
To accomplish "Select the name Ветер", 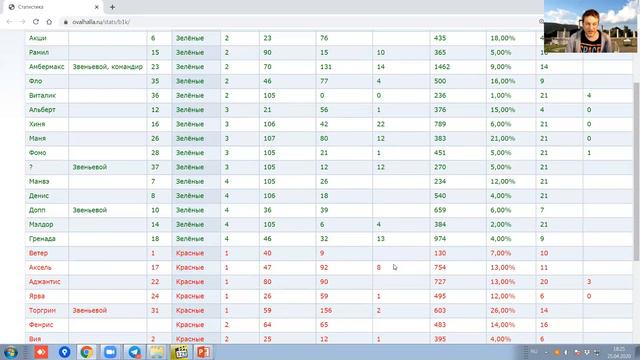I will [38, 253].
